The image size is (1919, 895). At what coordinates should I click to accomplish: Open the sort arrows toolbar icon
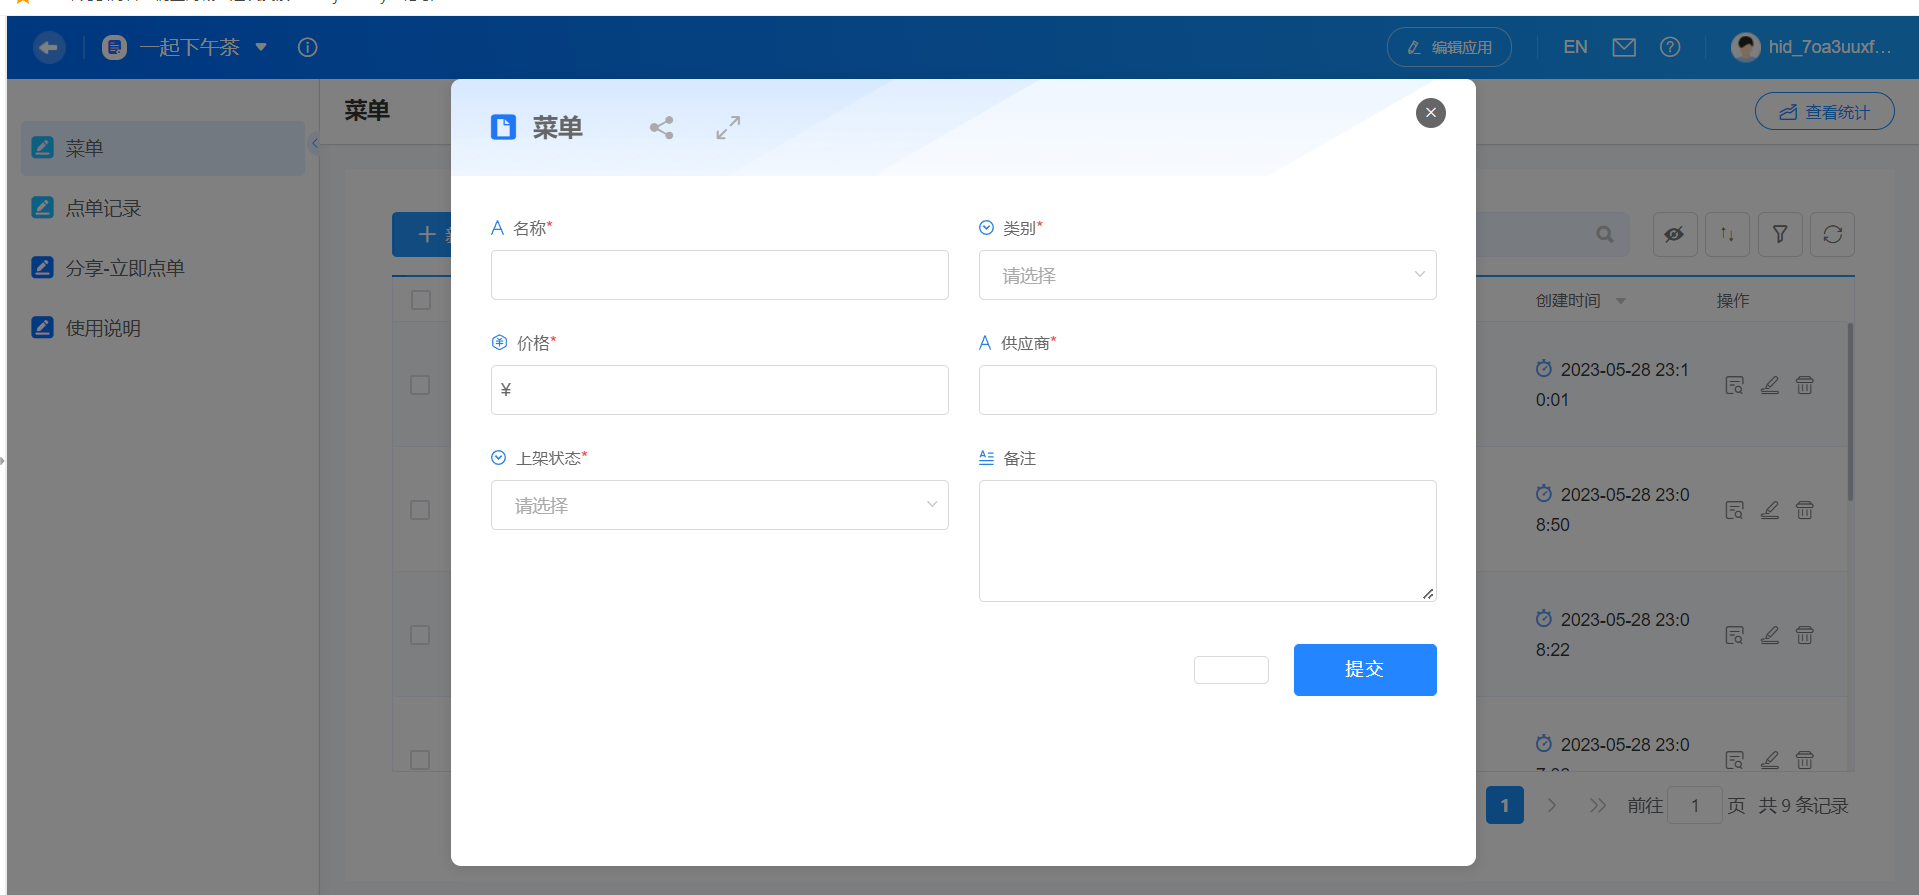click(1727, 234)
